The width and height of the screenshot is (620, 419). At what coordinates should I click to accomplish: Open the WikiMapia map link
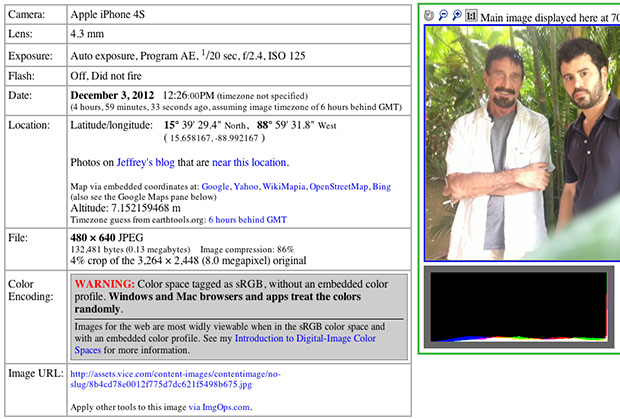tap(284, 187)
